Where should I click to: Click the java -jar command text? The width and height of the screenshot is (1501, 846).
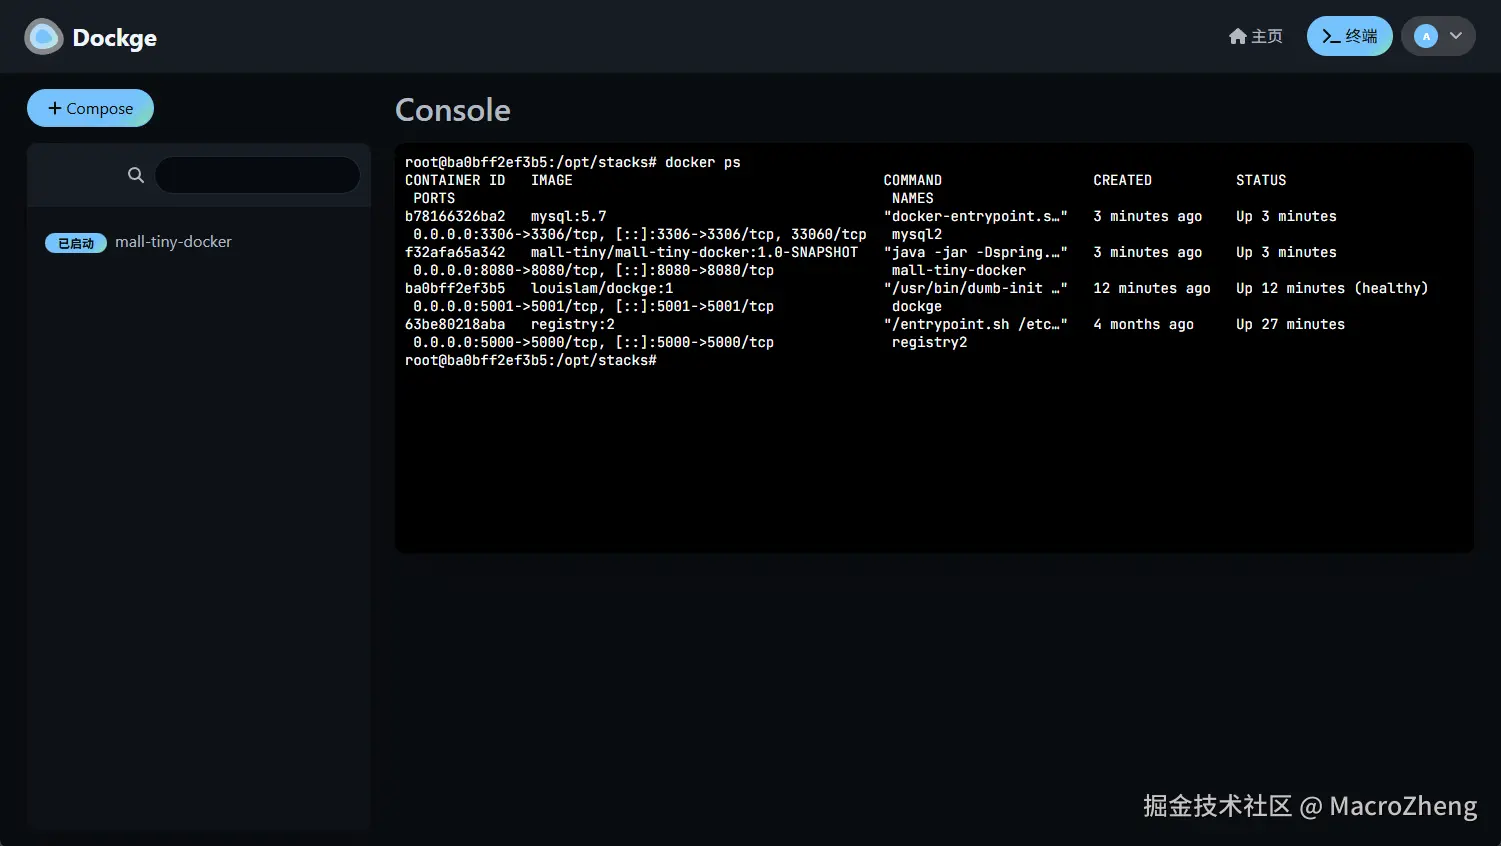point(976,252)
